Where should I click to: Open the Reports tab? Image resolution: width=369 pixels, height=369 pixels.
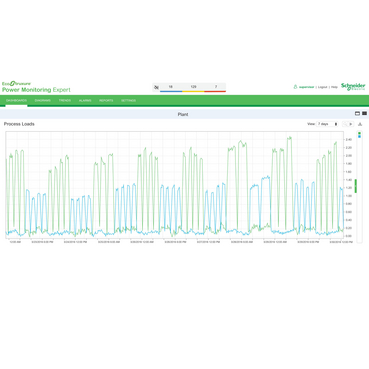pos(106,100)
